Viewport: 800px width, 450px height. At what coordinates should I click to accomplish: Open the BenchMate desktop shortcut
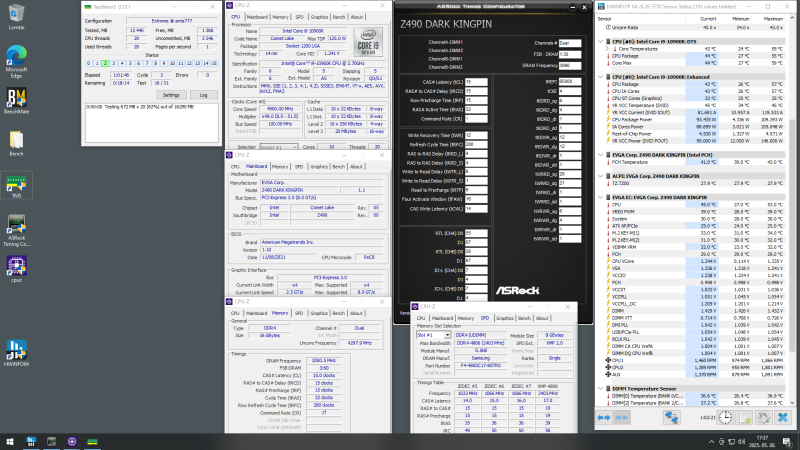point(16,101)
